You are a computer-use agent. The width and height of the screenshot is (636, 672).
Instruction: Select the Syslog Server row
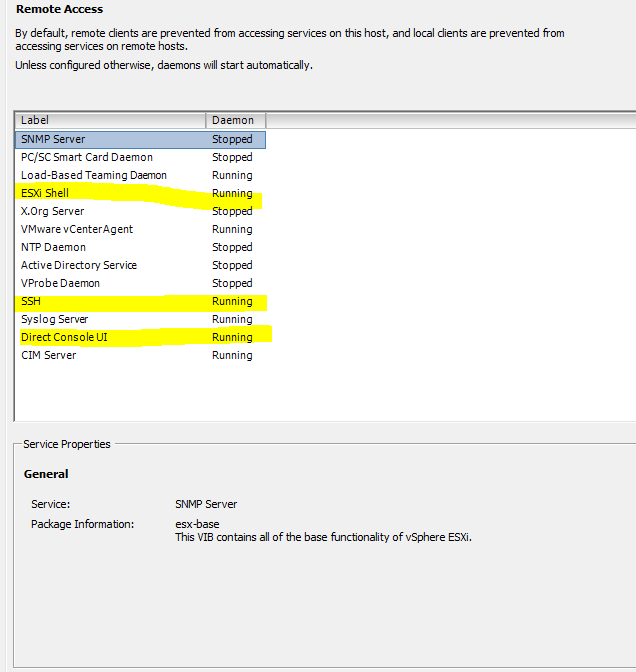tap(141, 319)
